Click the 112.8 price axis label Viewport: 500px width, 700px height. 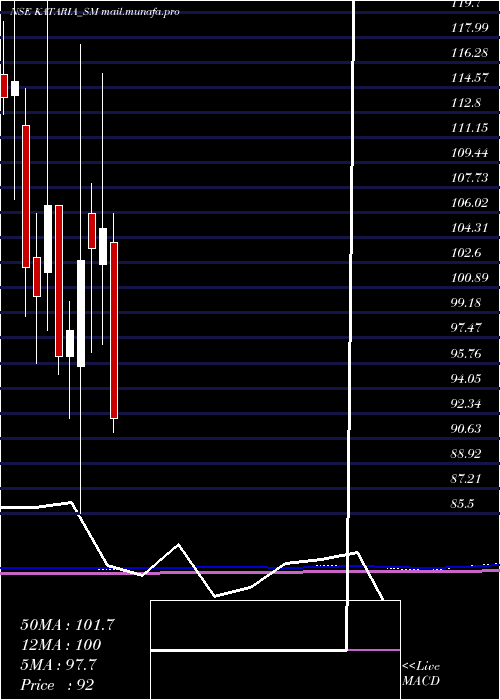click(x=466, y=103)
